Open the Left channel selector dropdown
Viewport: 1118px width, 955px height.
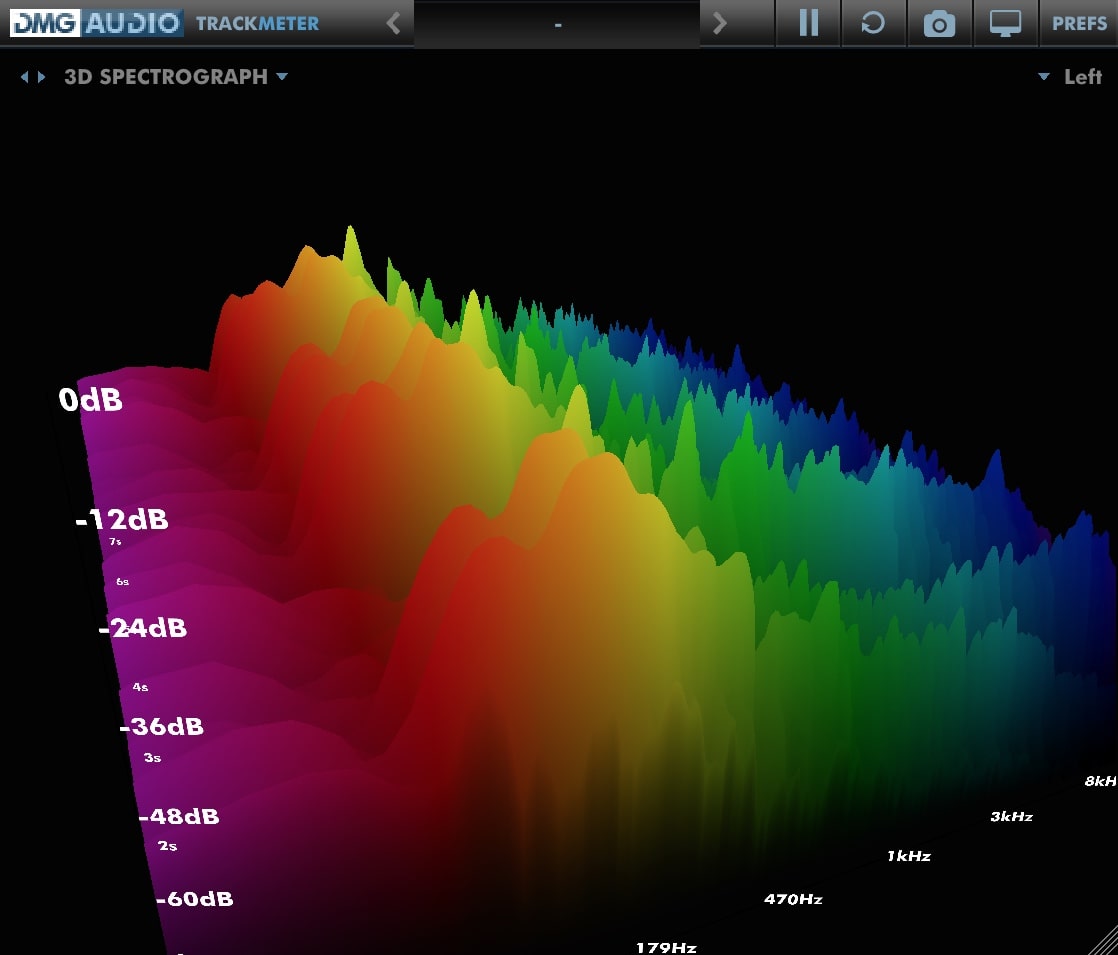coord(1043,76)
